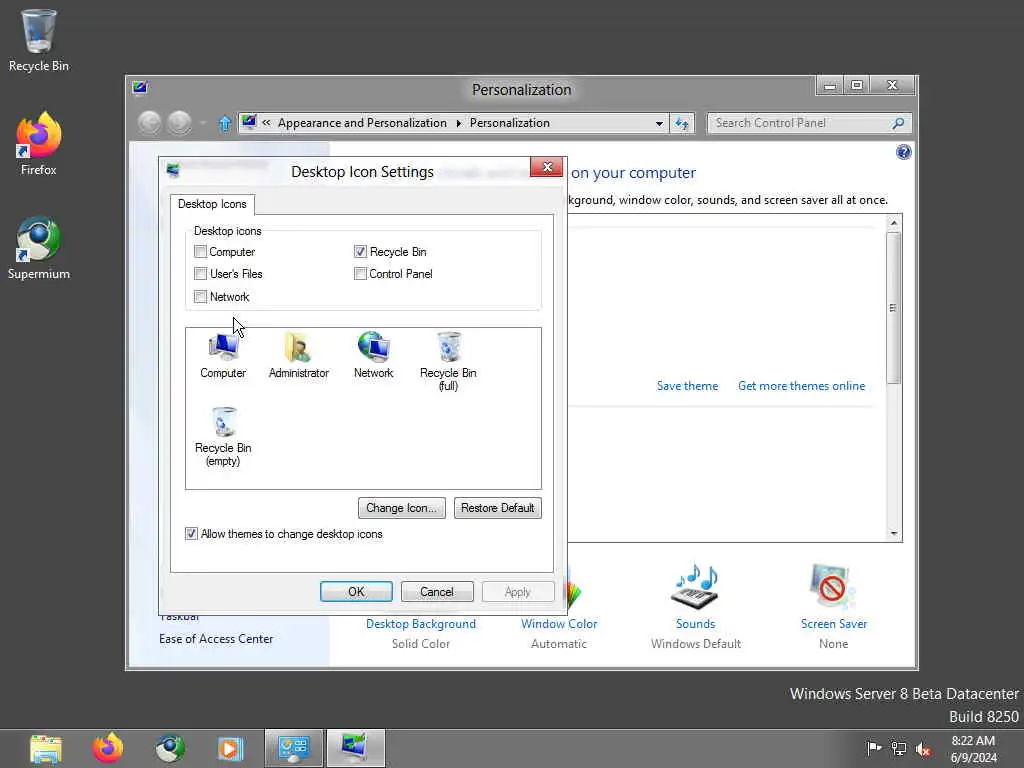The height and width of the screenshot is (768, 1024).
Task: Expand the arrow after Appearance and Personalization
Action: (458, 123)
